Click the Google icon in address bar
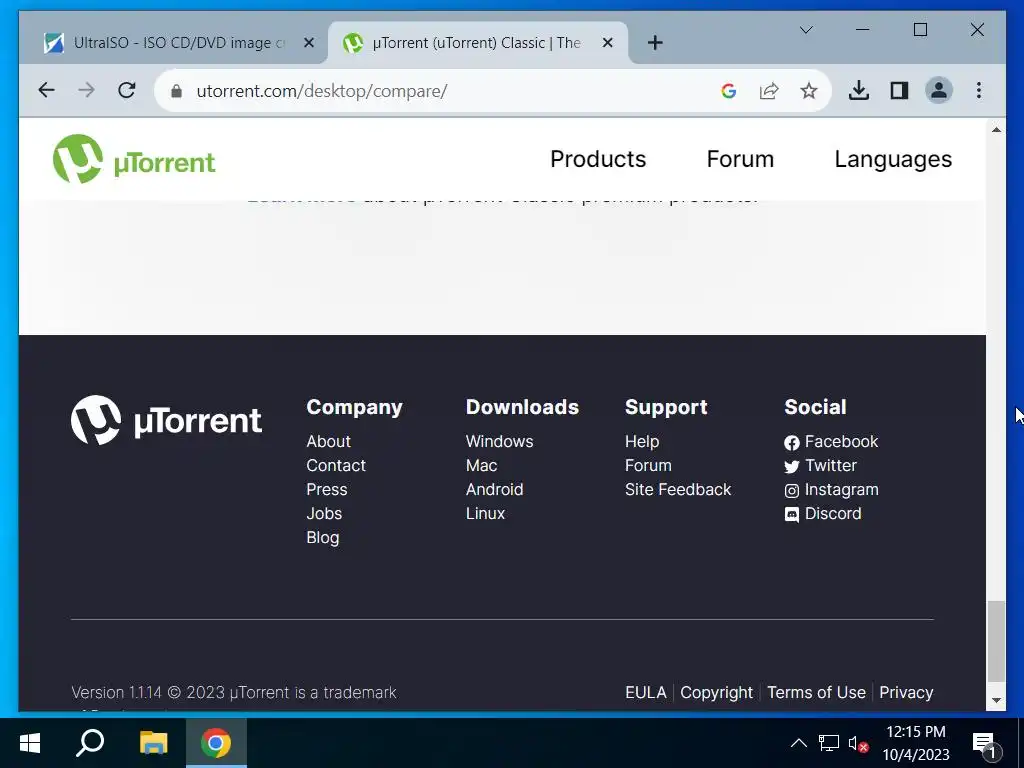Screen dimensions: 1024x768 (x=729, y=91)
